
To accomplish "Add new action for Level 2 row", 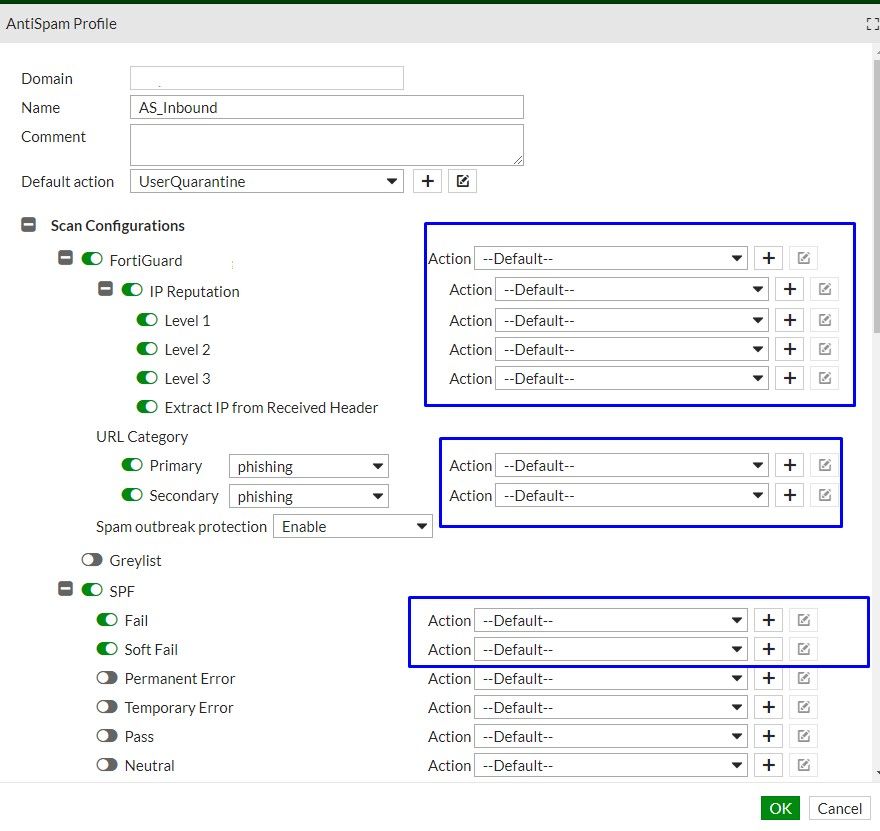I will click(x=789, y=349).
